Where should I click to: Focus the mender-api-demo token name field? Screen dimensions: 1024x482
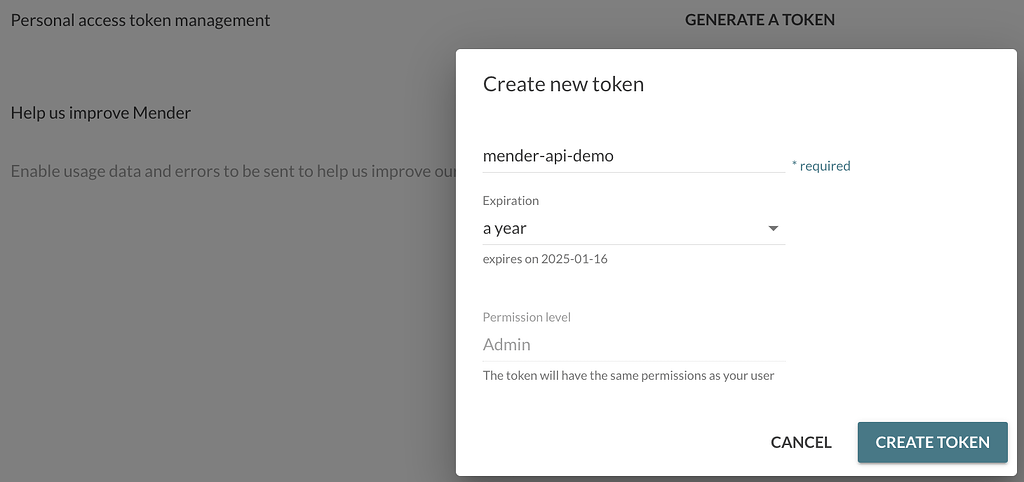pos(632,156)
